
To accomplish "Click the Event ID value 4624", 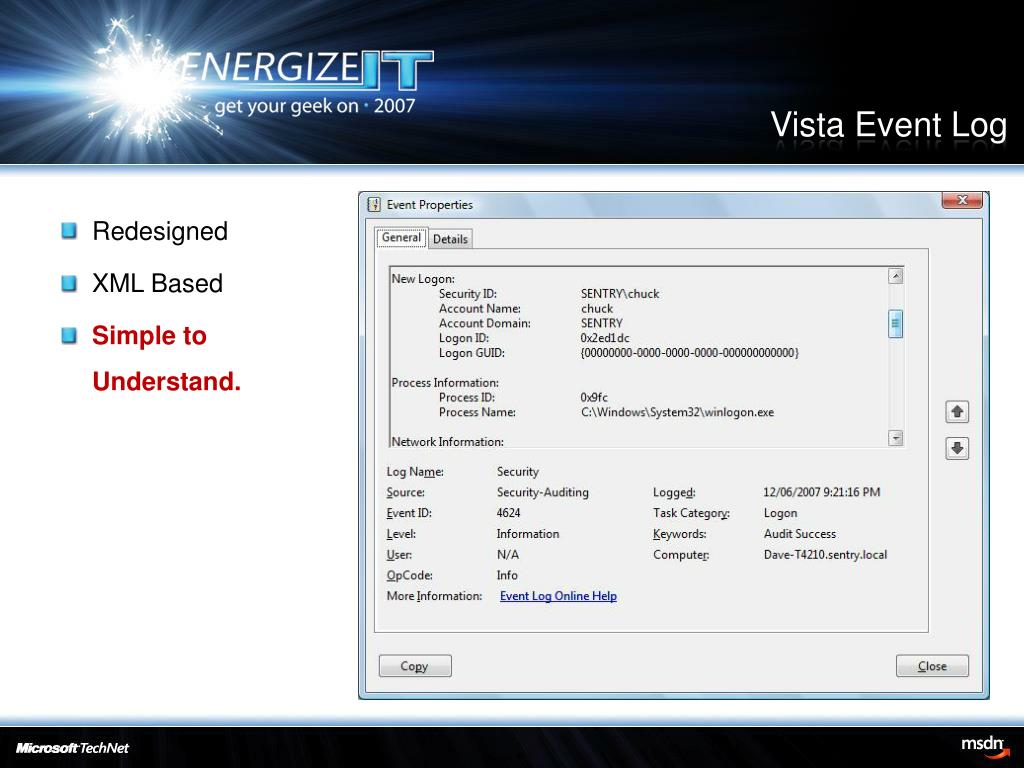I will tap(508, 513).
